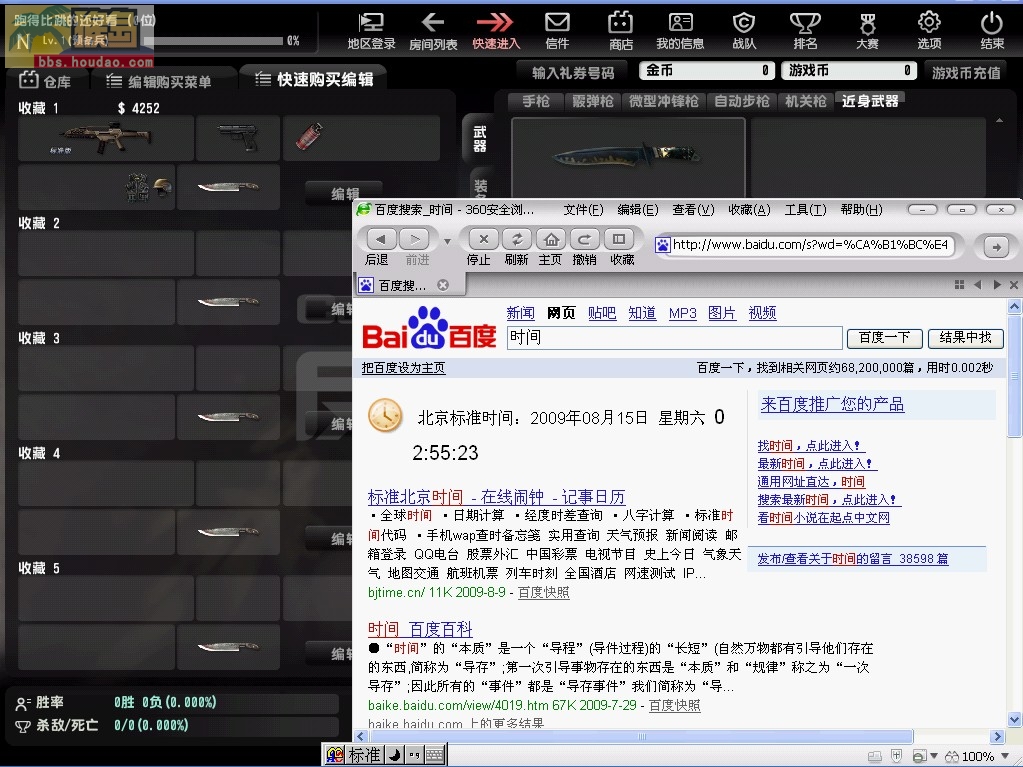Click the 游戏币充值 recharge button
The height and width of the screenshot is (767, 1023).
966,72
